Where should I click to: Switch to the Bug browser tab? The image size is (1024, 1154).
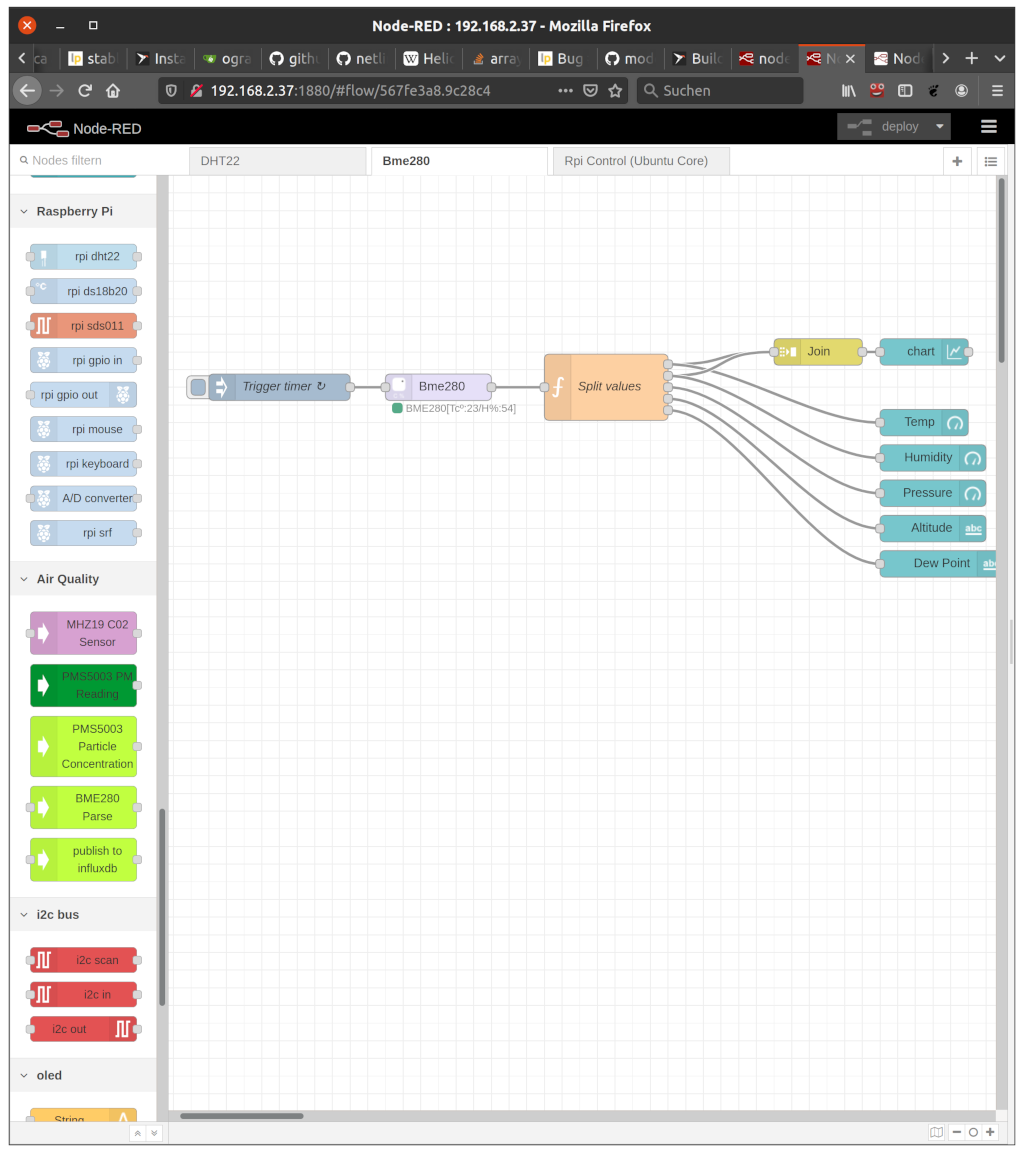coord(561,58)
